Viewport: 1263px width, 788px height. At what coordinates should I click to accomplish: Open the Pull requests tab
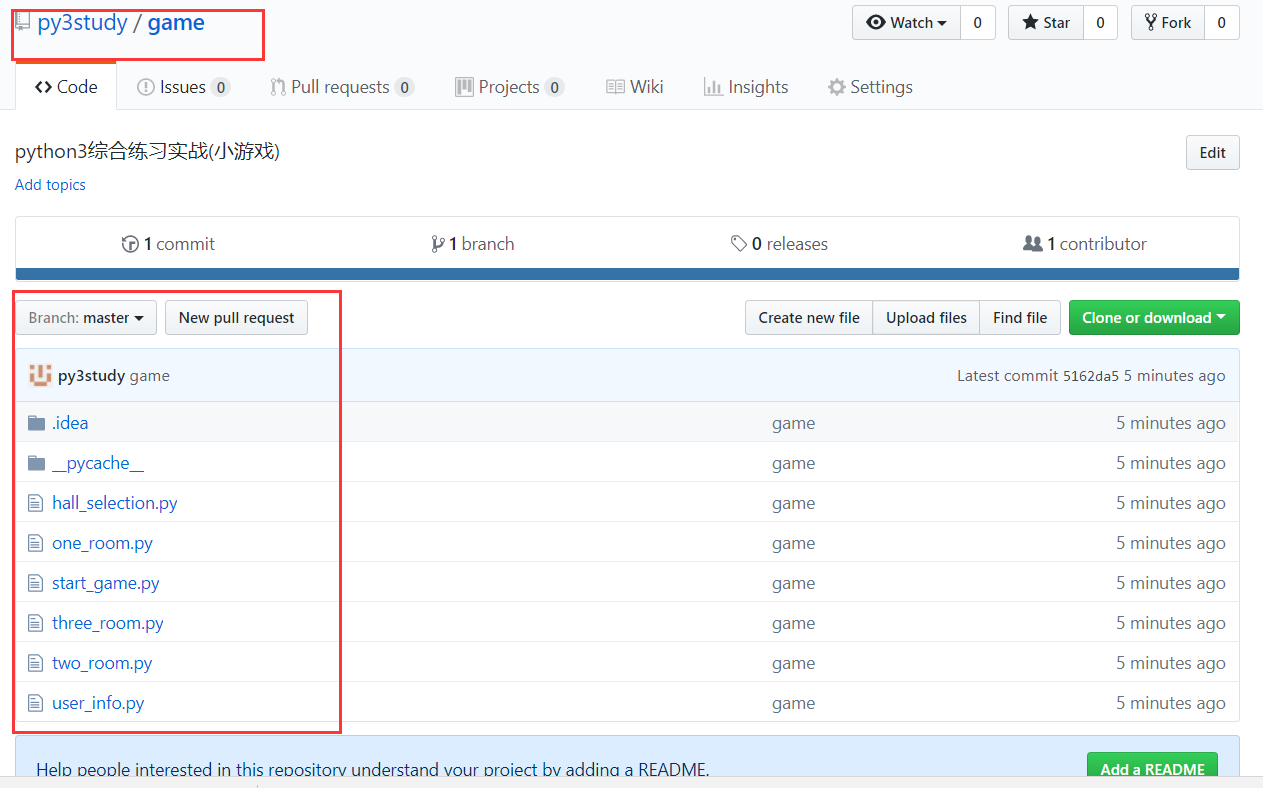coord(340,87)
